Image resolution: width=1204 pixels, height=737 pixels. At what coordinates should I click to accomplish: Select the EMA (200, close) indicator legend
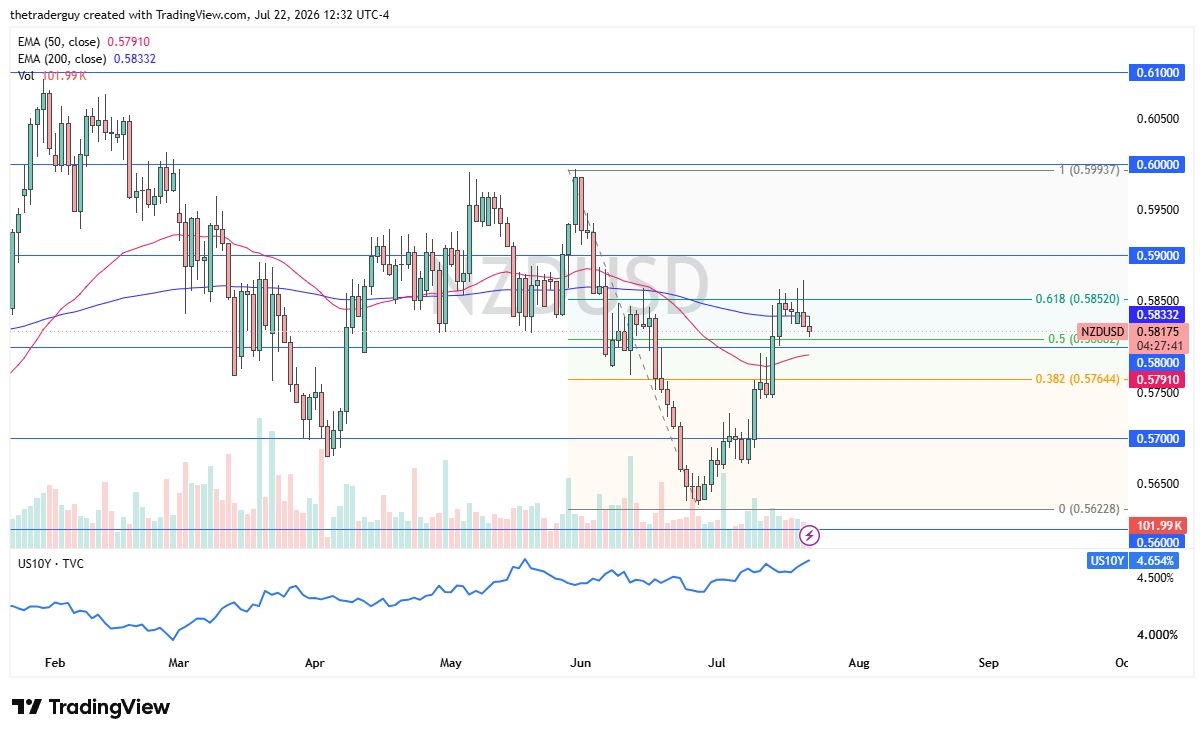[88, 59]
